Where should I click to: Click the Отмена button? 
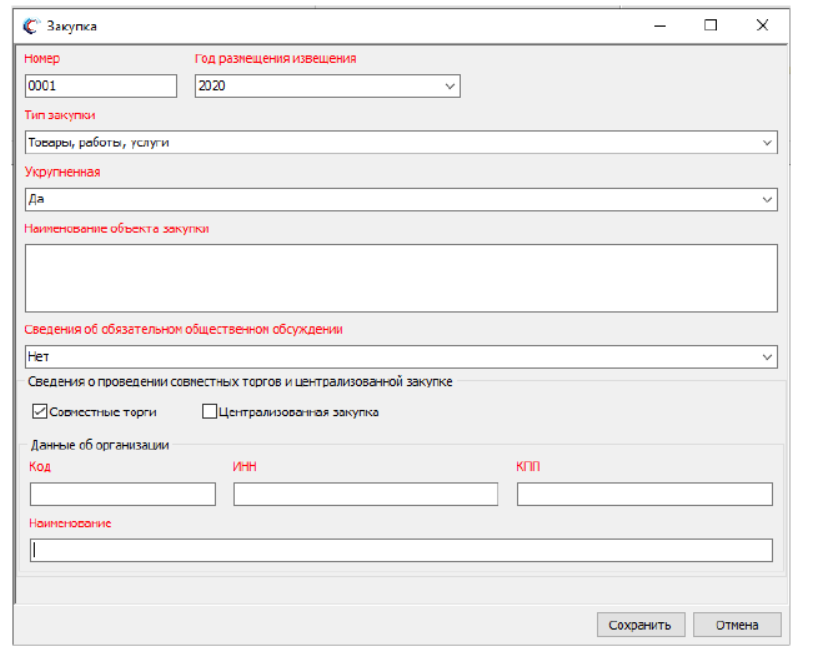[736, 625]
